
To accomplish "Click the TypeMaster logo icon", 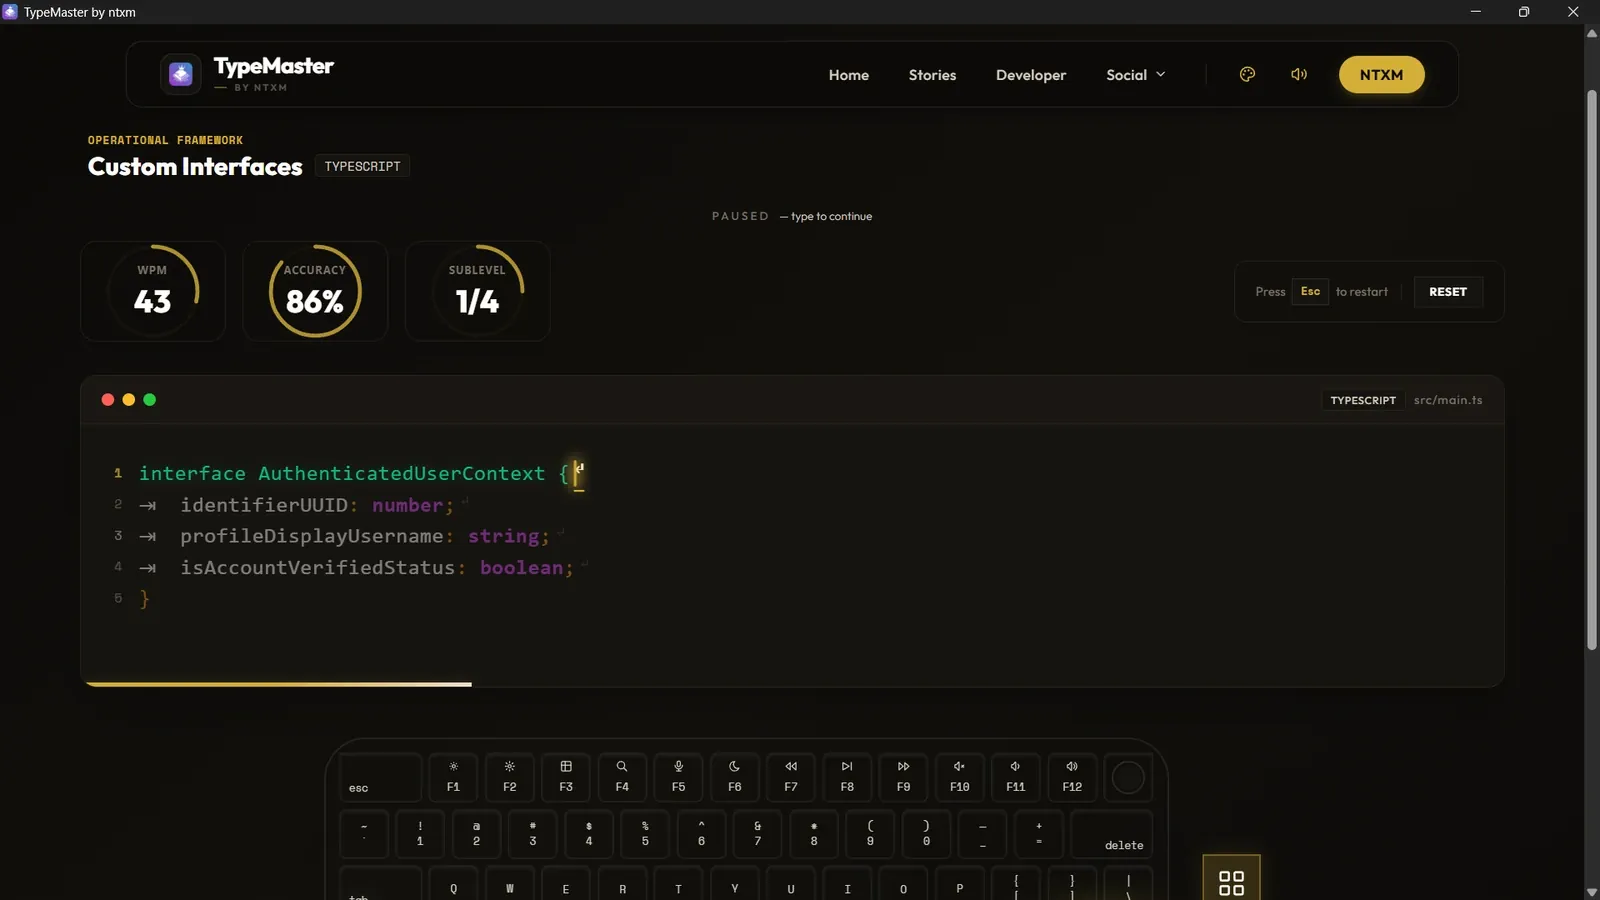I will 181,74.
